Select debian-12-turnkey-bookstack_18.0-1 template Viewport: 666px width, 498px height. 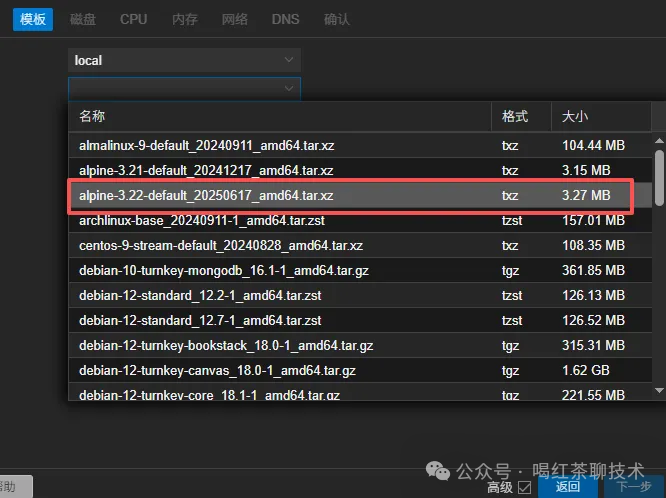click(x=360, y=345)
